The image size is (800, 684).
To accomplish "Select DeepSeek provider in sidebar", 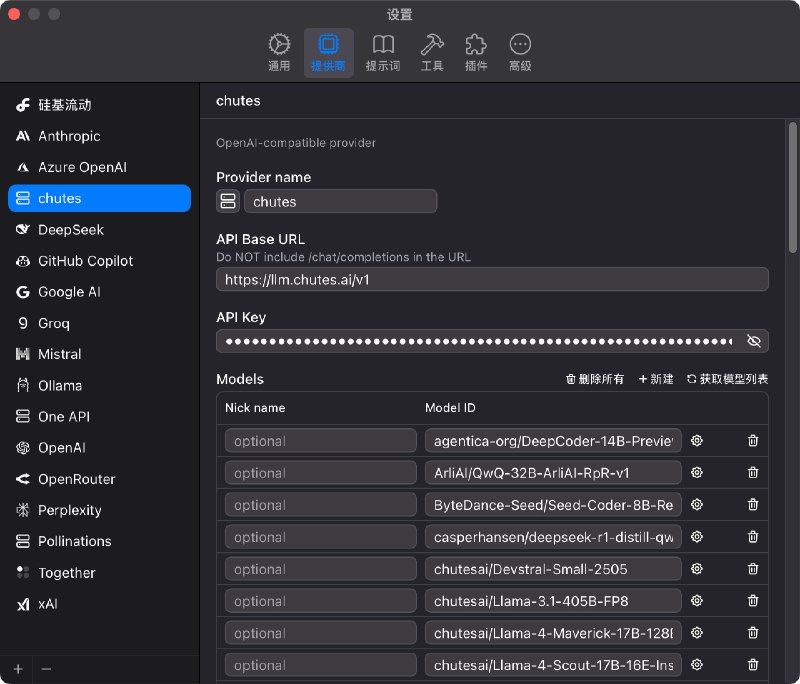I will [99, 230].
